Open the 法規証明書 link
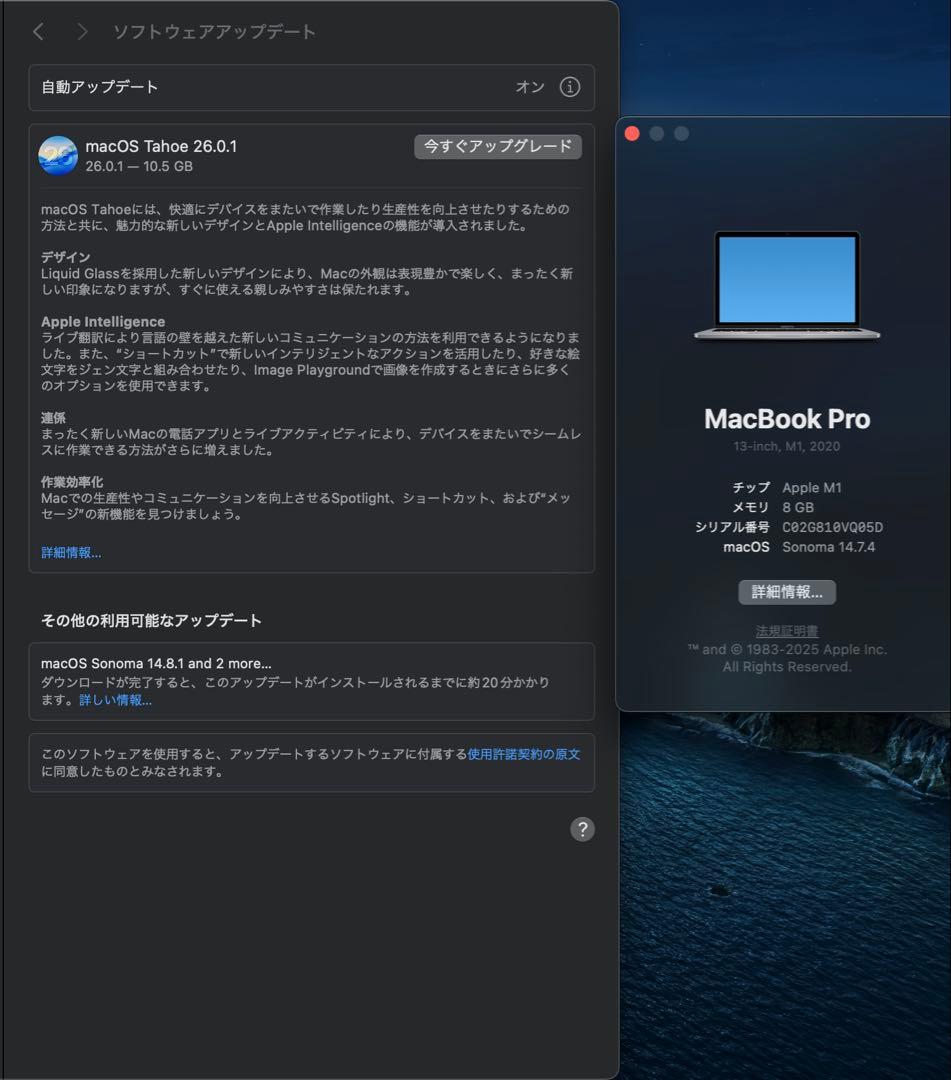The width and height of the screenshot is (951, 1080). [786, 630]
